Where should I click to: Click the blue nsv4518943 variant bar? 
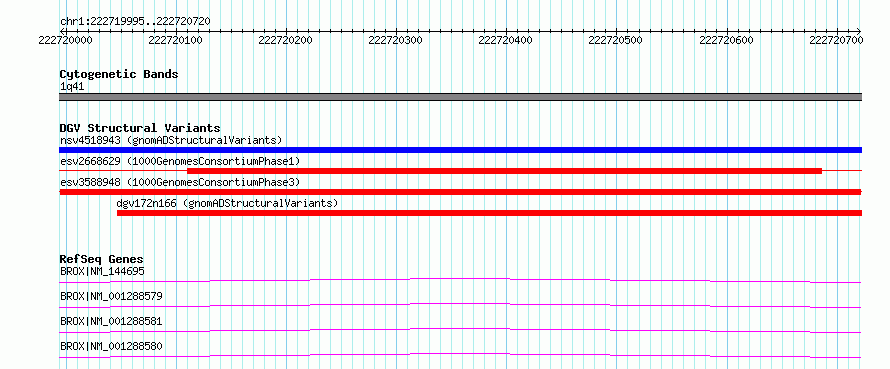click(460, 150)
